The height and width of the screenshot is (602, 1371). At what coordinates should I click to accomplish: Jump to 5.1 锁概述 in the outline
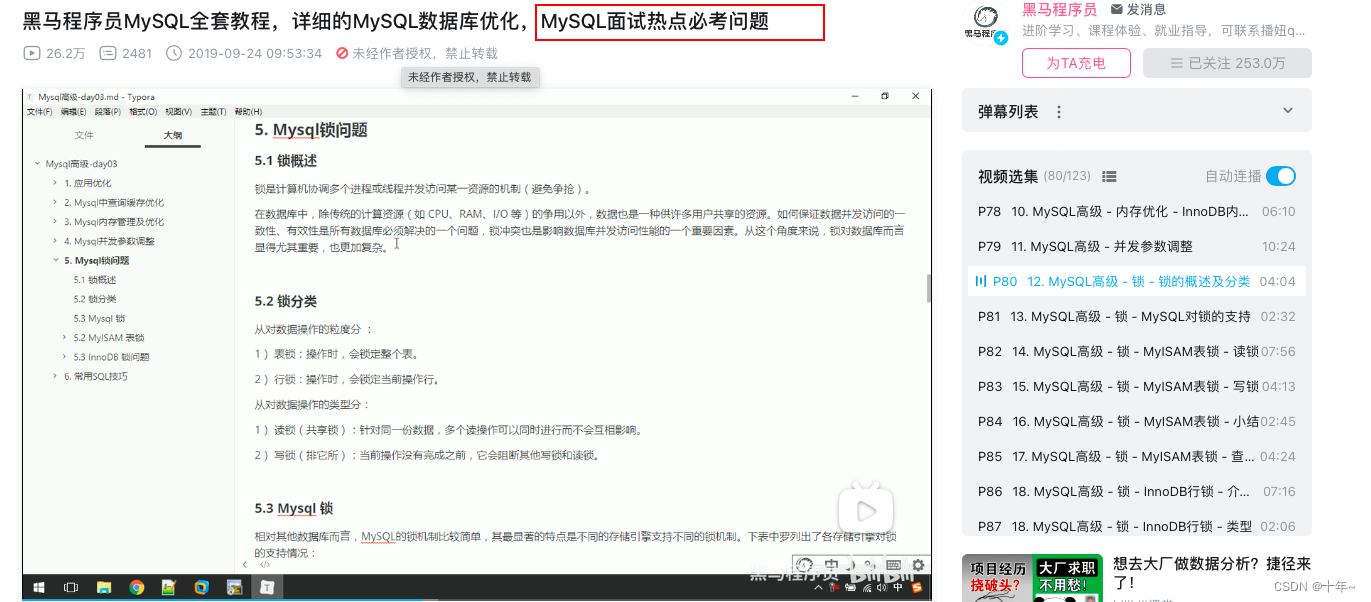click(95, 280)
